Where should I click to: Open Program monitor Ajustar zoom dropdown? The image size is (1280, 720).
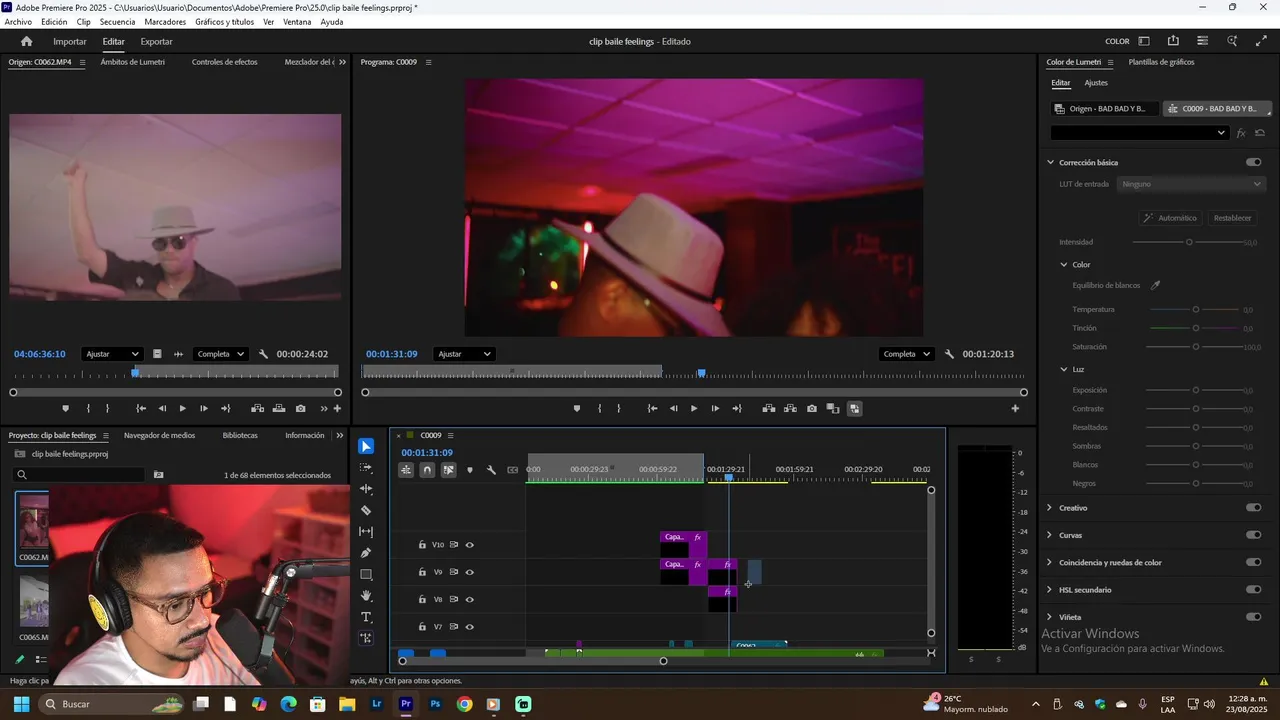464,354
